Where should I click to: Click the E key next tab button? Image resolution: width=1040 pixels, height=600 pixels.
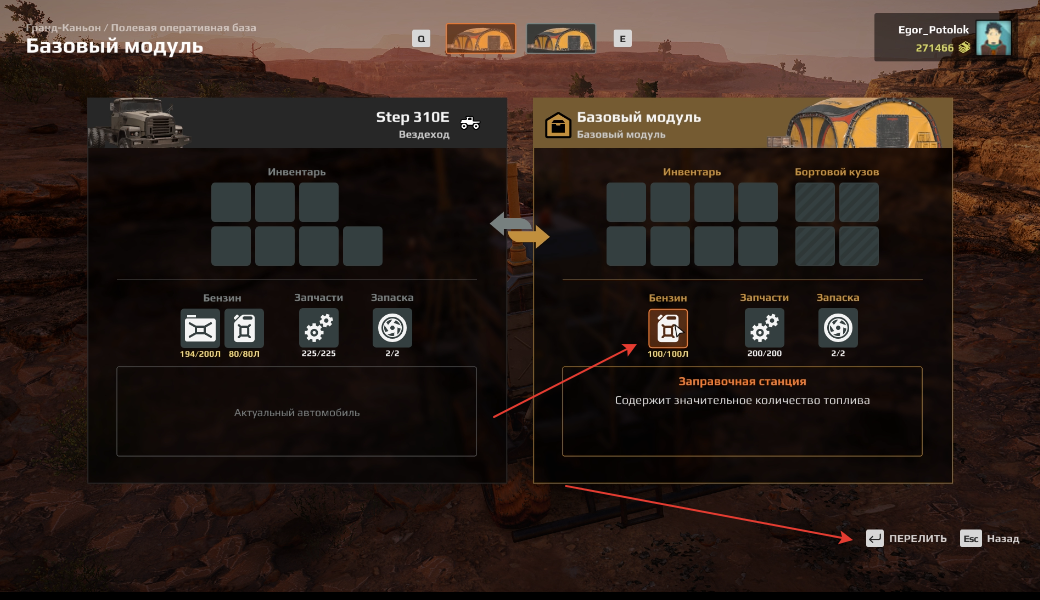point(622,38)
